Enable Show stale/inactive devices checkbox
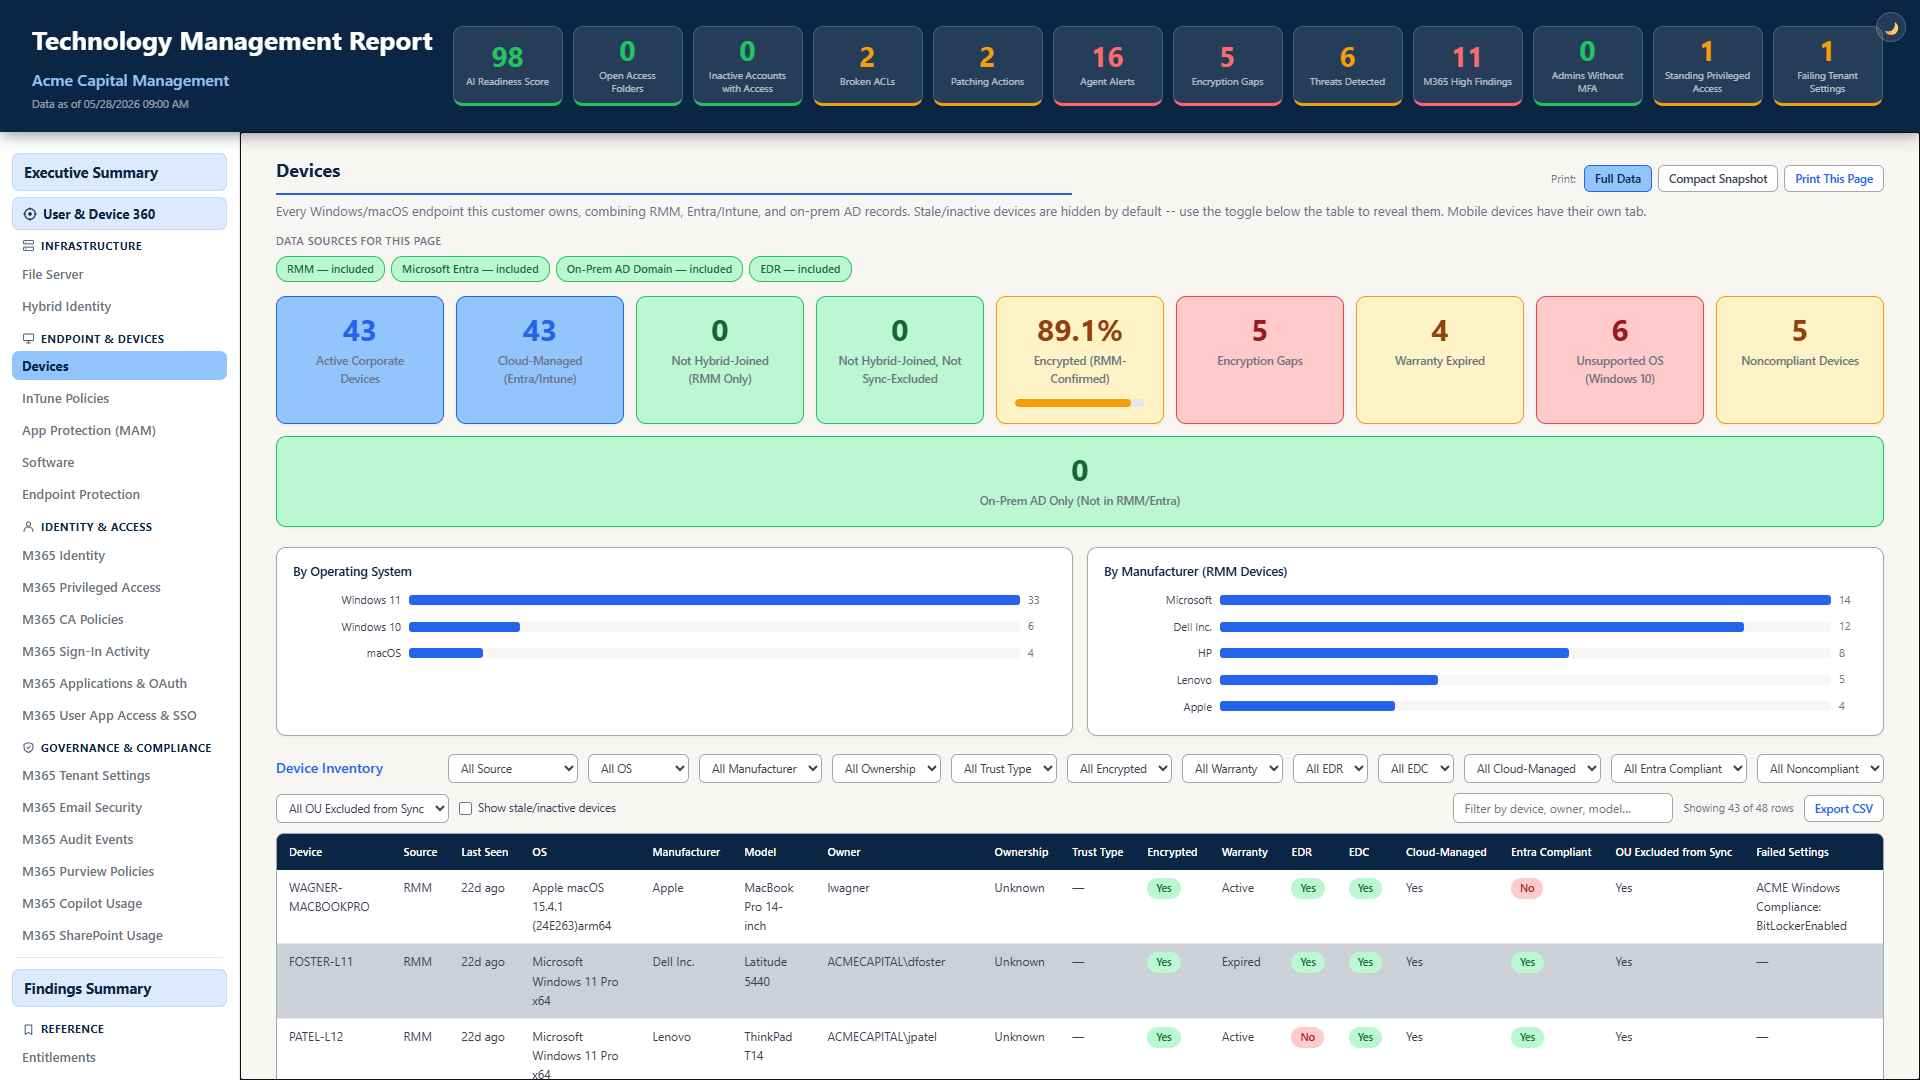 (465, 809)
